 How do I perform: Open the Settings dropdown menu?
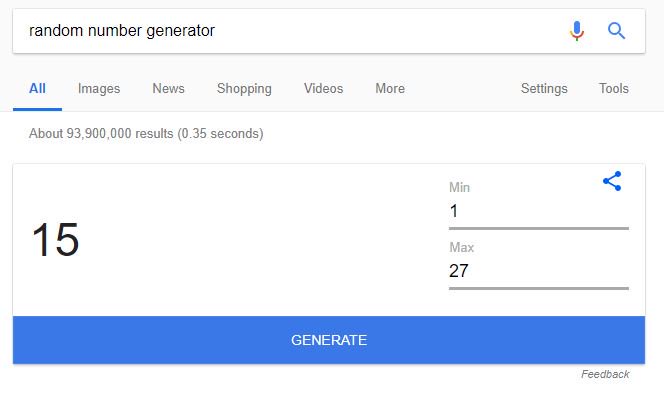click(544, 88)
